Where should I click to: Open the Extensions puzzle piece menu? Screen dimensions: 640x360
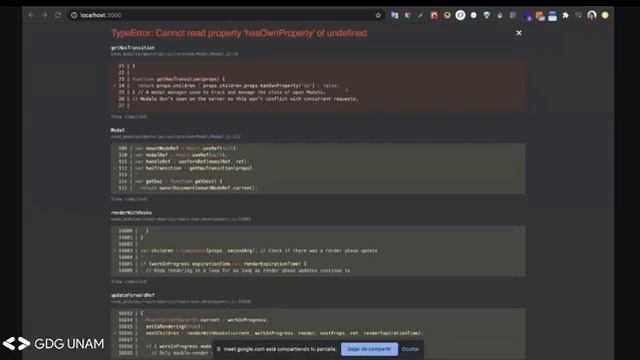pos(565,16)
